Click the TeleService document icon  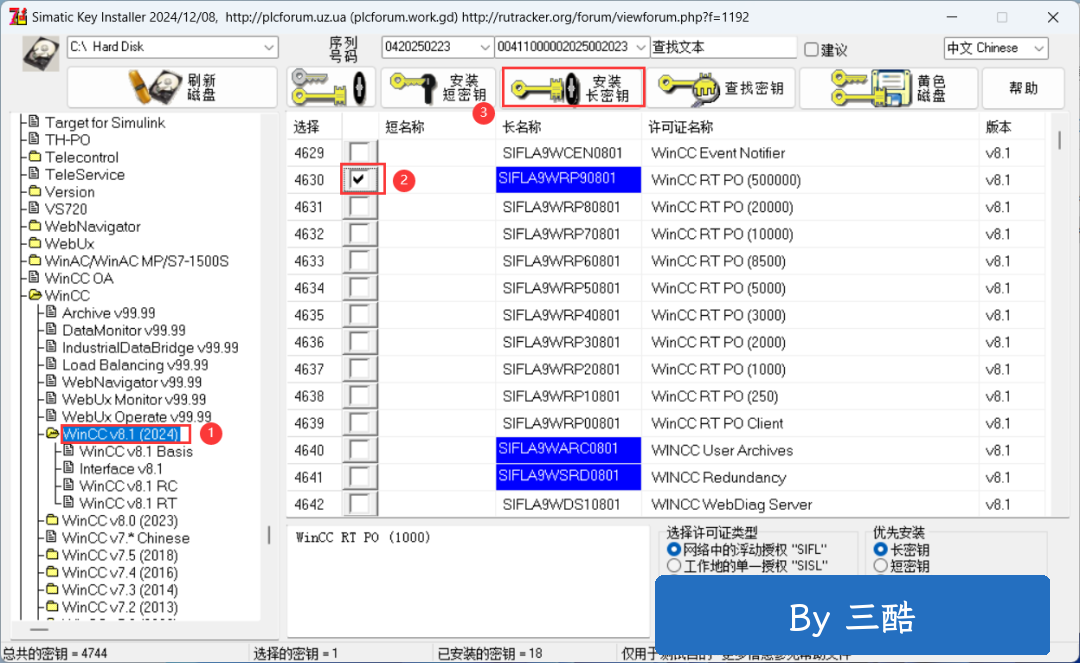tap(34, 173)
